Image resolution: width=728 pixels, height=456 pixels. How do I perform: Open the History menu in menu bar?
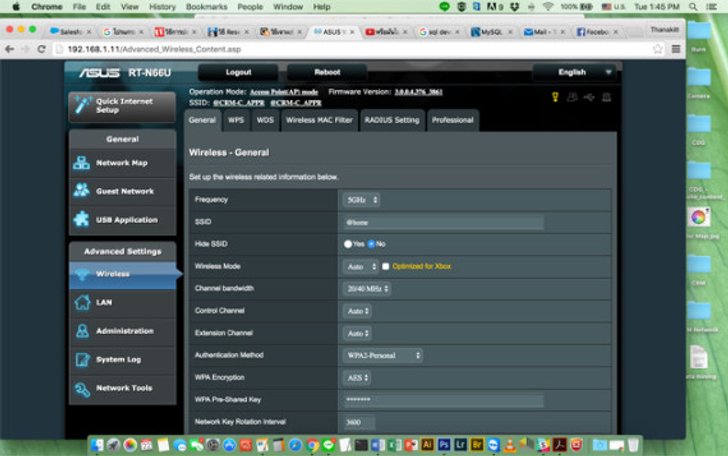click(162, 7)
